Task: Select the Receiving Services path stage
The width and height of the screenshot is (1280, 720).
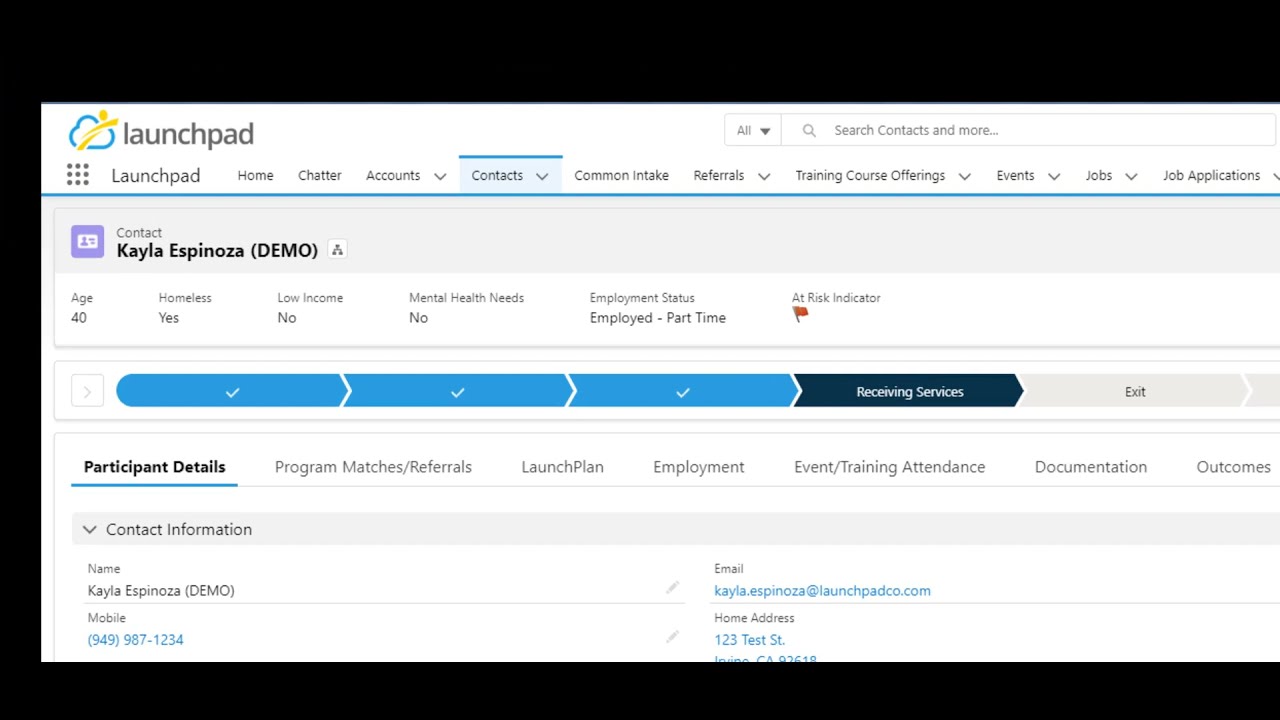Action: (x=909, y=392)
